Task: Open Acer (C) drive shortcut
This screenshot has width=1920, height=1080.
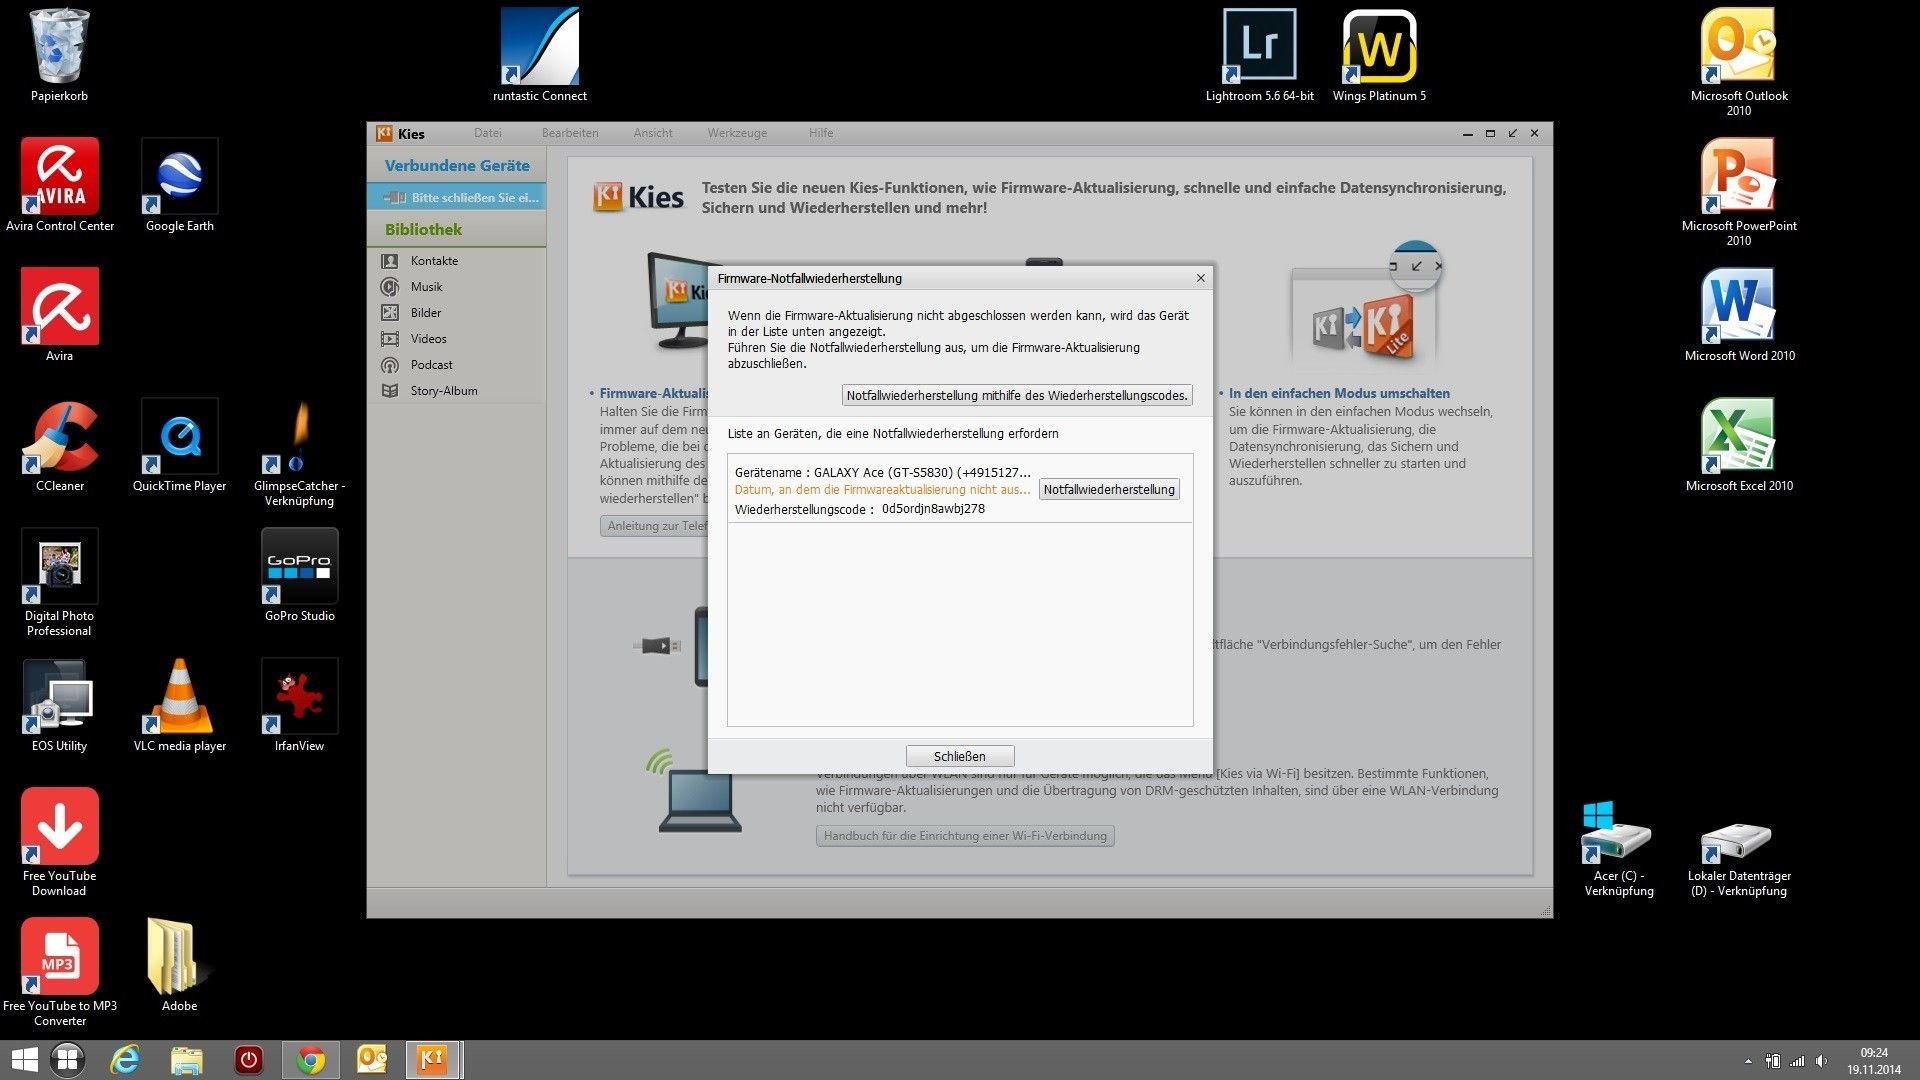Action: [x=1619, y=848]
